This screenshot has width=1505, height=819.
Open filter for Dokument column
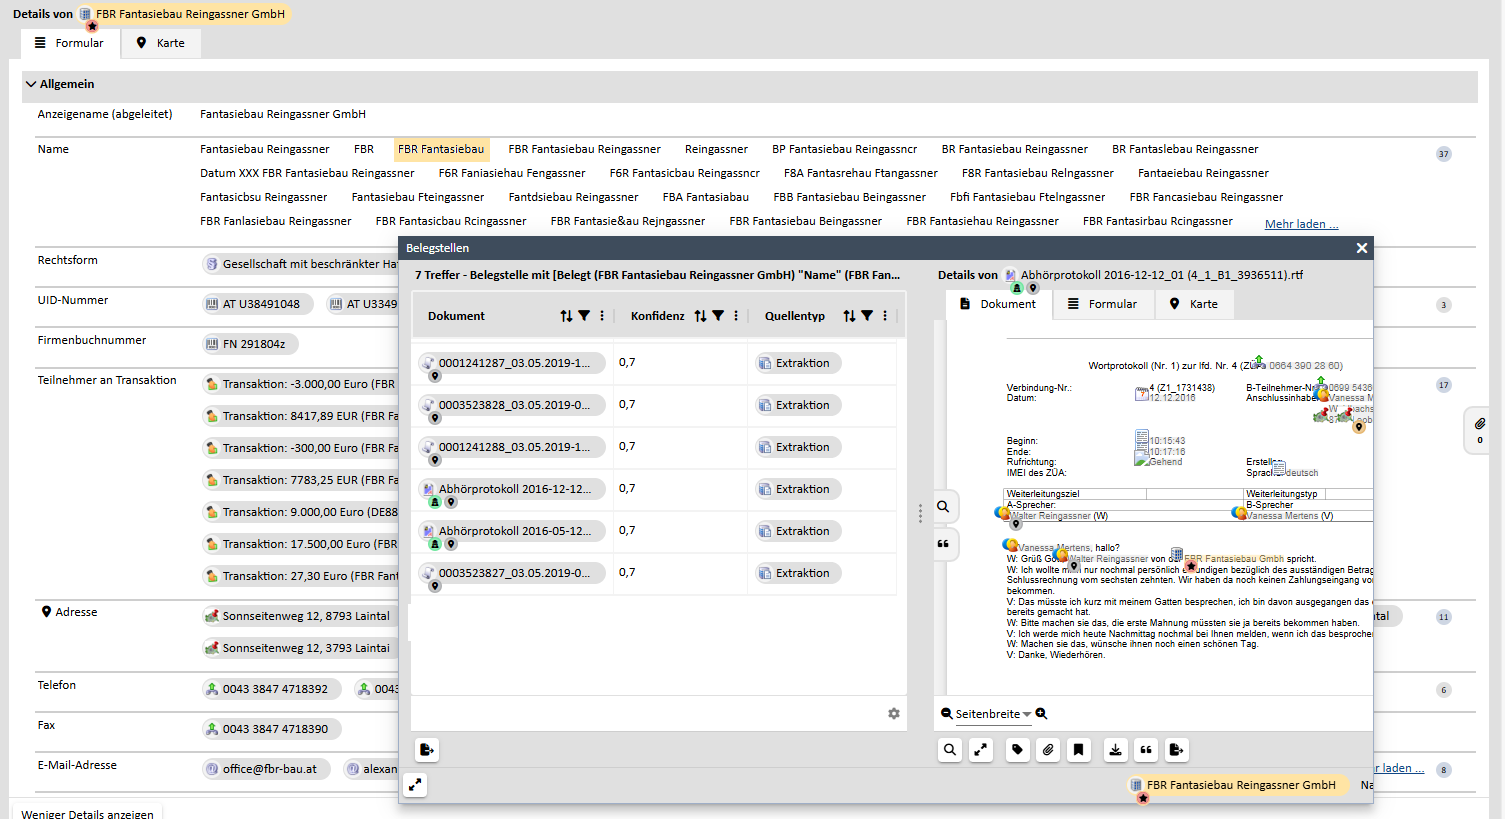click(584, 316)
